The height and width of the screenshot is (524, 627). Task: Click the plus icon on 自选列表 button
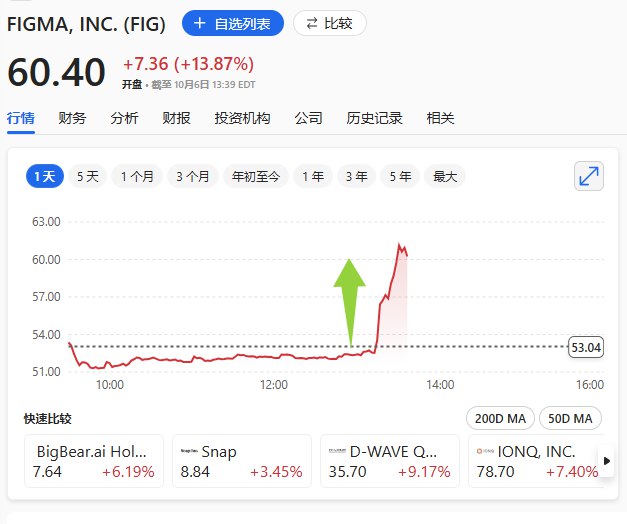click(199, 23)
